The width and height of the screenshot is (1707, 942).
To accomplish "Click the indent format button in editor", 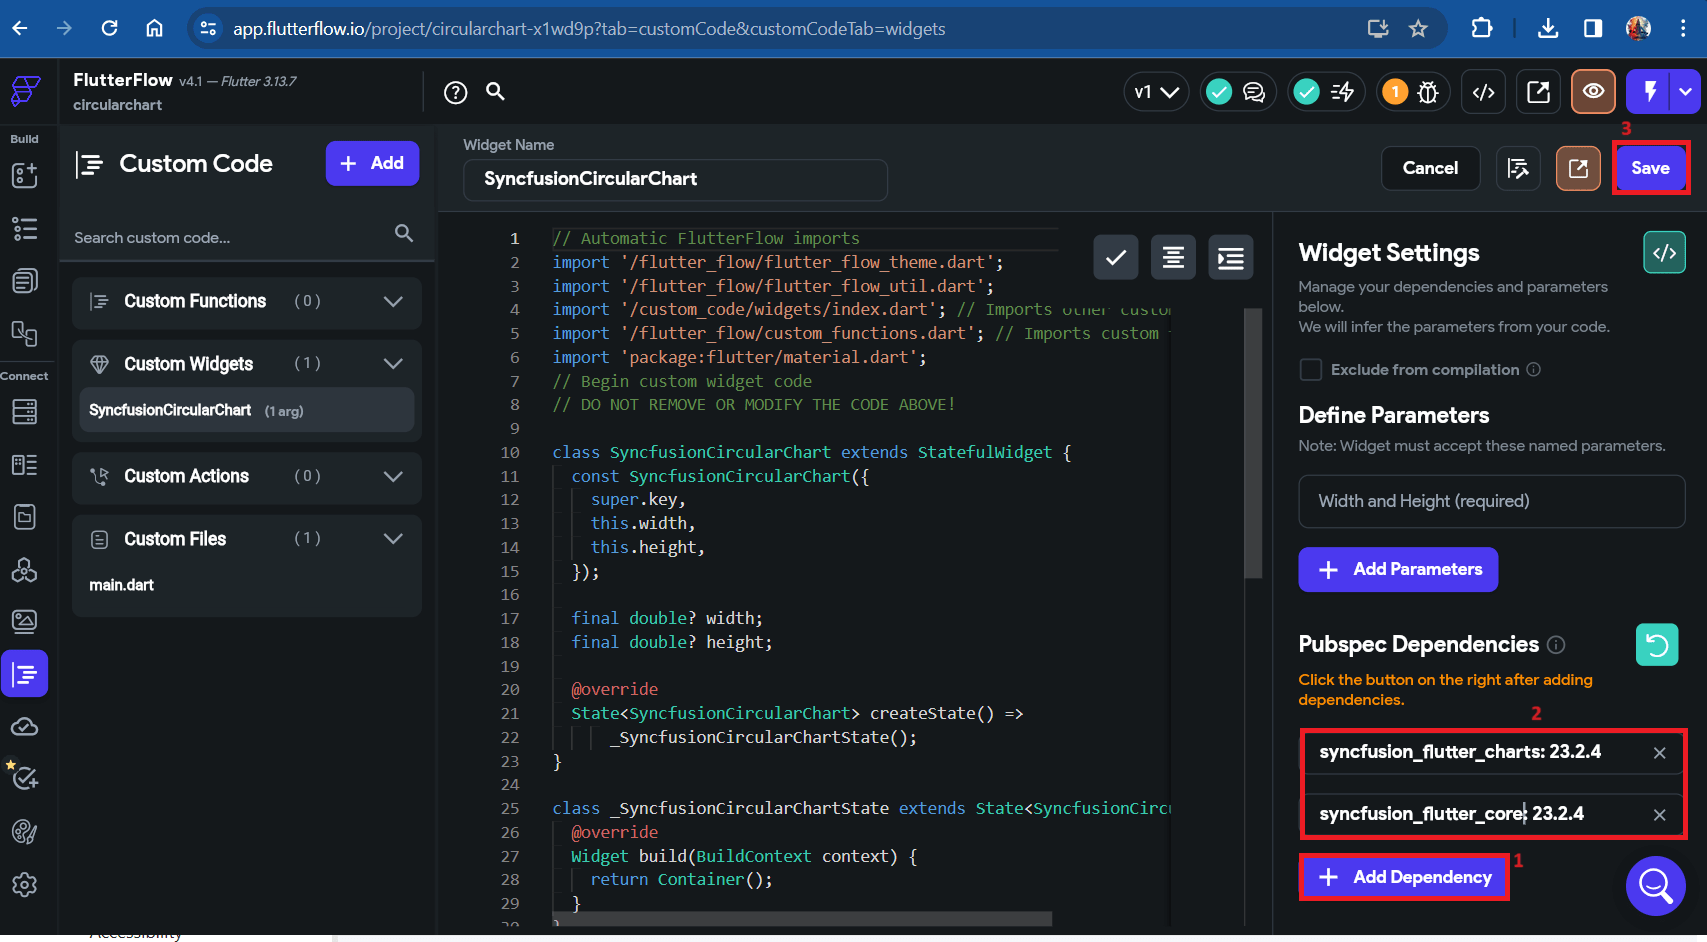I will (x=1231, y=258).
